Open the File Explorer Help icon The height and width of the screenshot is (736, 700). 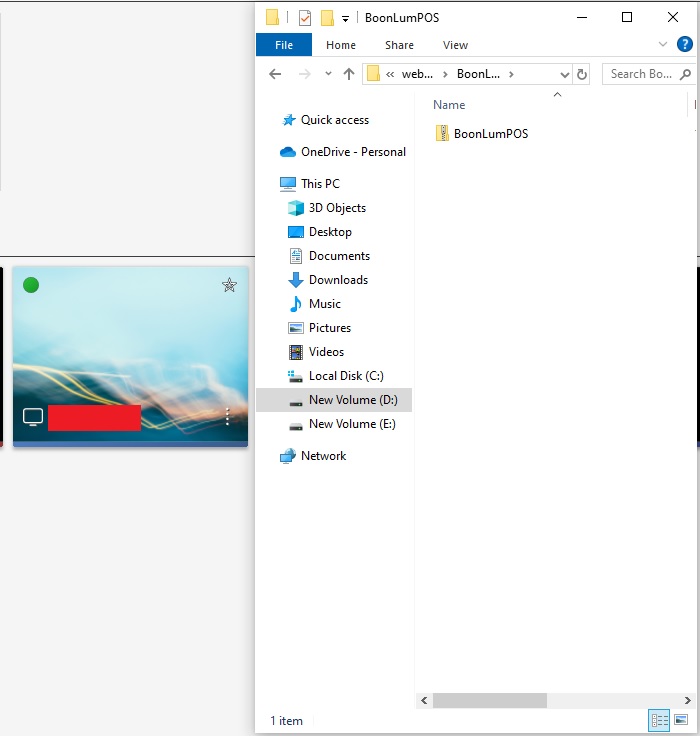point(685,44)
